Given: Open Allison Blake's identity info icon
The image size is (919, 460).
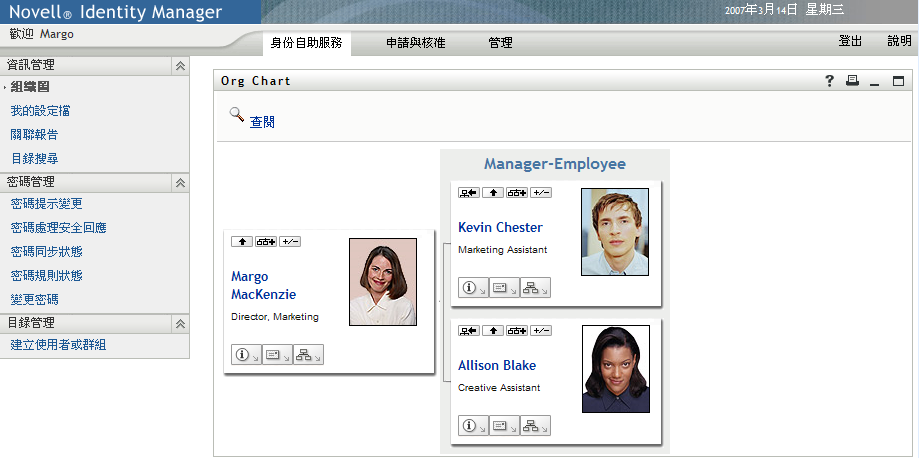Looking at the screenshot, I should click(473, 426).
